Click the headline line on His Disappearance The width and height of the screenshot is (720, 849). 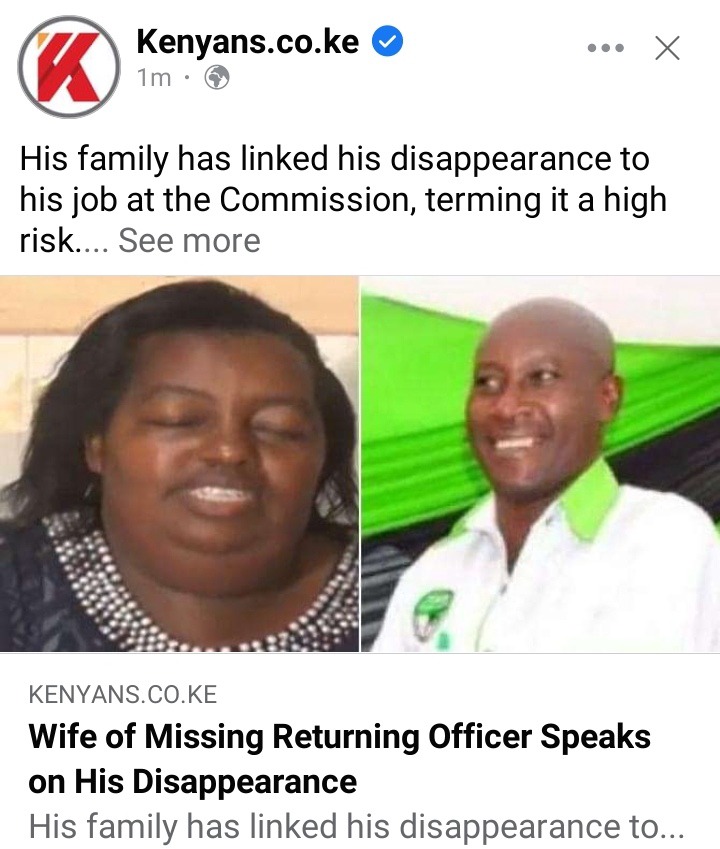click(x=193, y=782)
